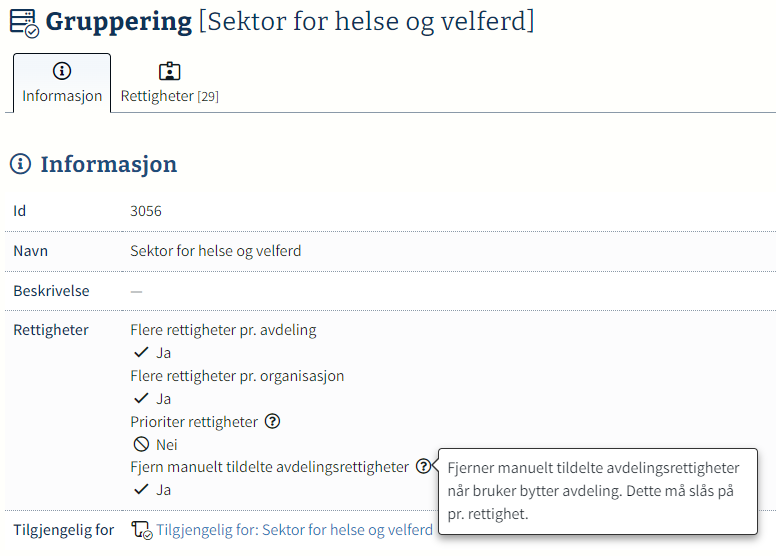Click the Id value 3056

click(x=146, y=211)
